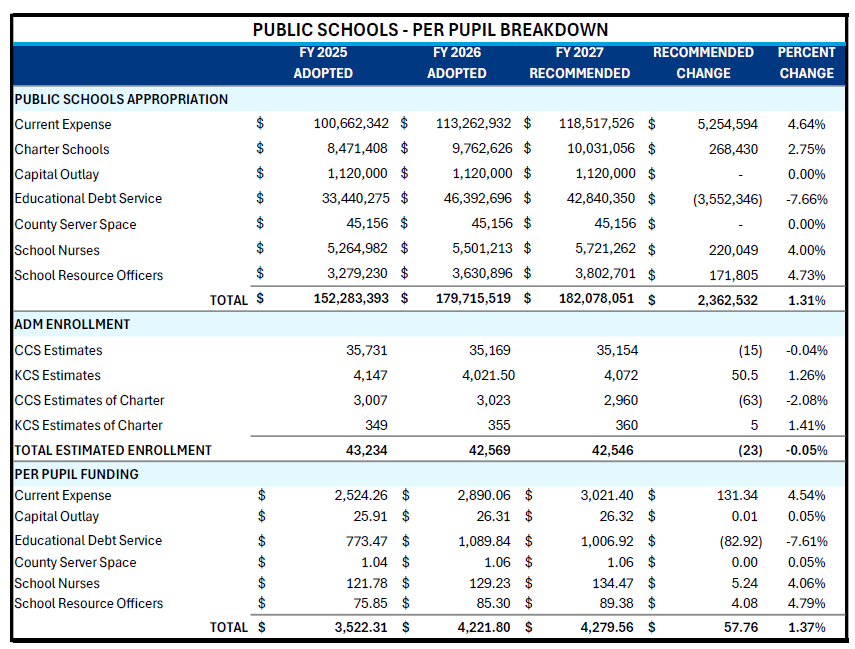Click the 'KCS Estimates' row label
The height and width of the screenshot is (649, 855).
pyautogui.click(x=57, y=375)
